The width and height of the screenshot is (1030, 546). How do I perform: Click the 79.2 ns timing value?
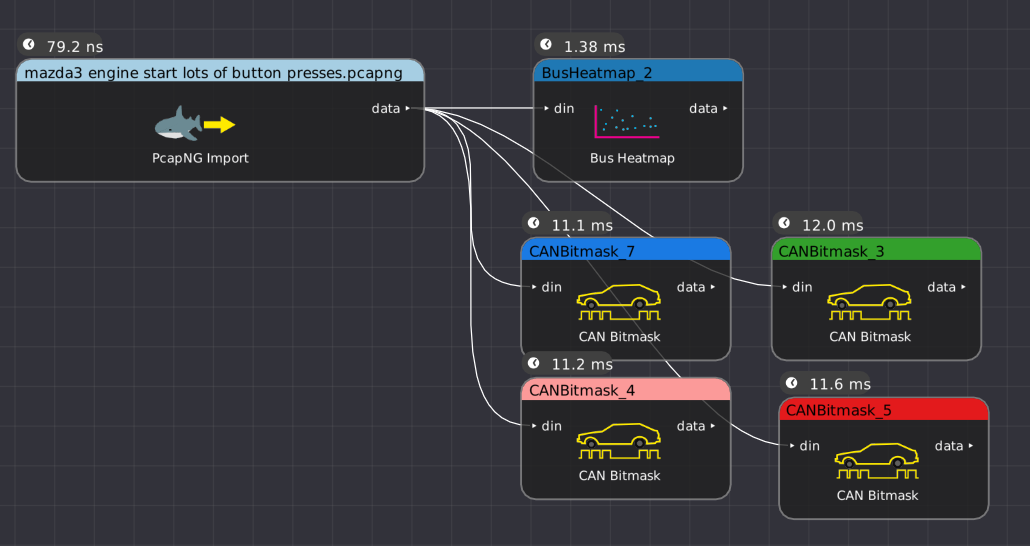pyautogui.click(x=75, y=47)
